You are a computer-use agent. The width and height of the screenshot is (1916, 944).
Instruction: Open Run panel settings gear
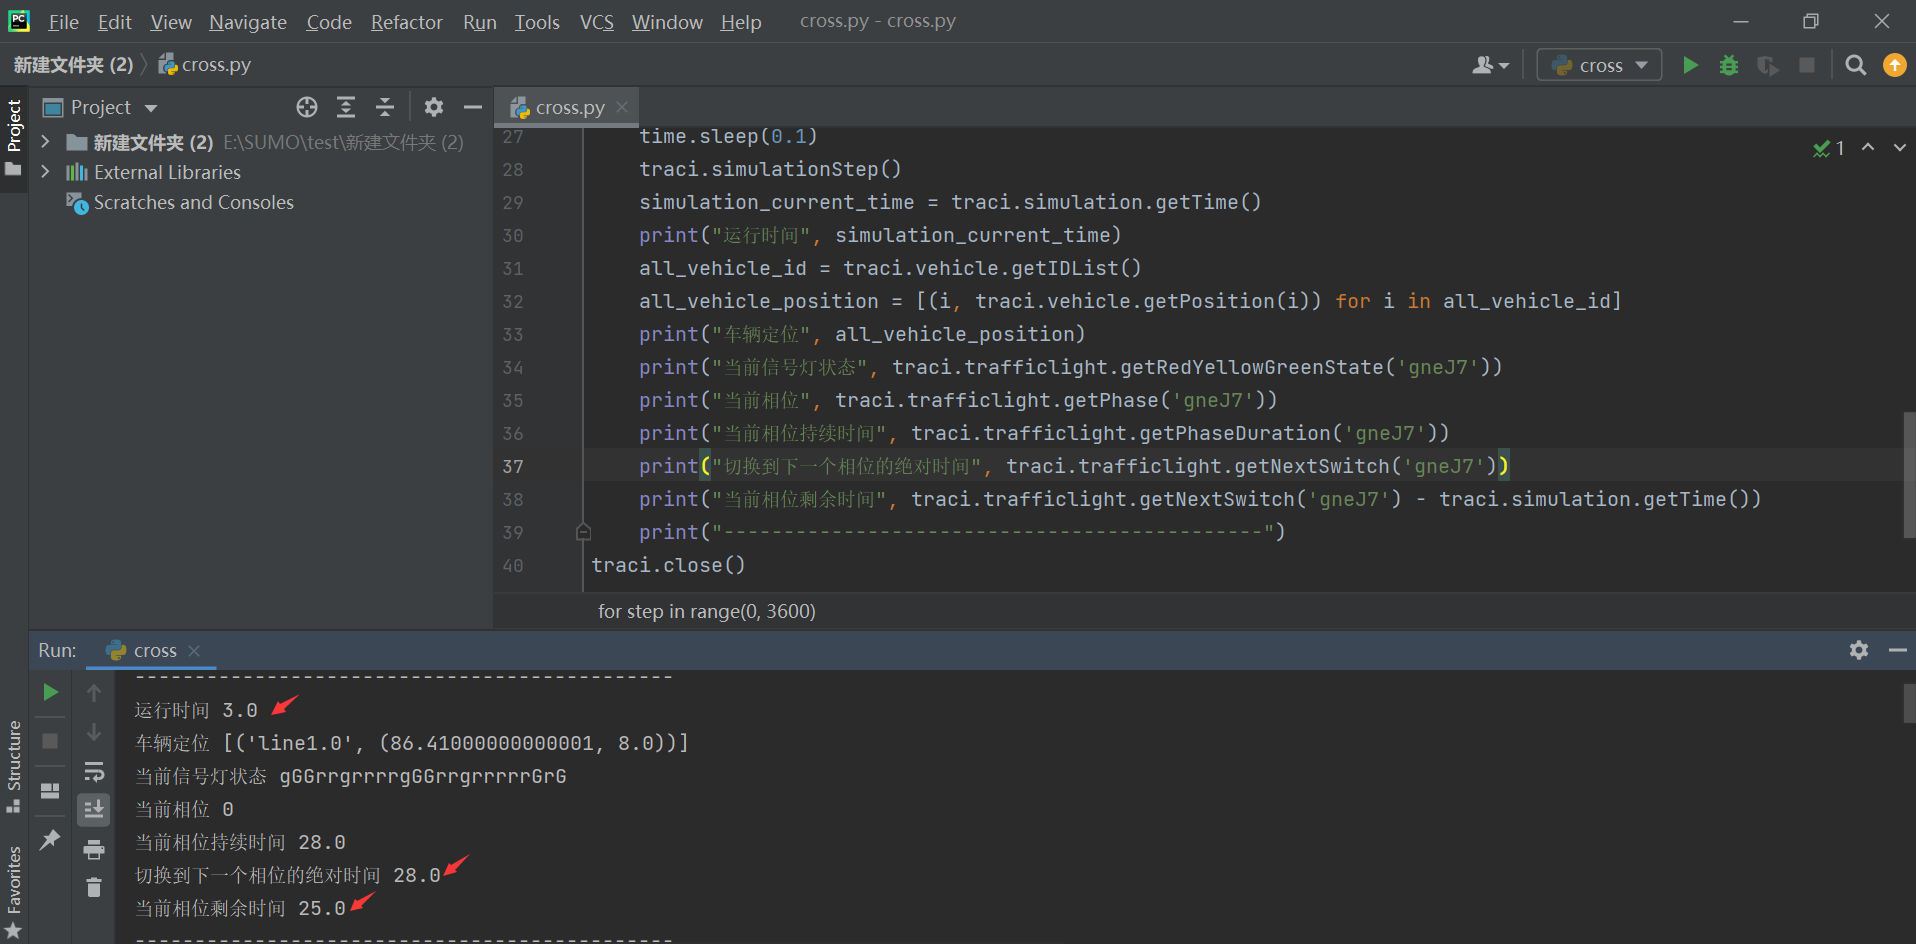click(x=1859, y=650)
